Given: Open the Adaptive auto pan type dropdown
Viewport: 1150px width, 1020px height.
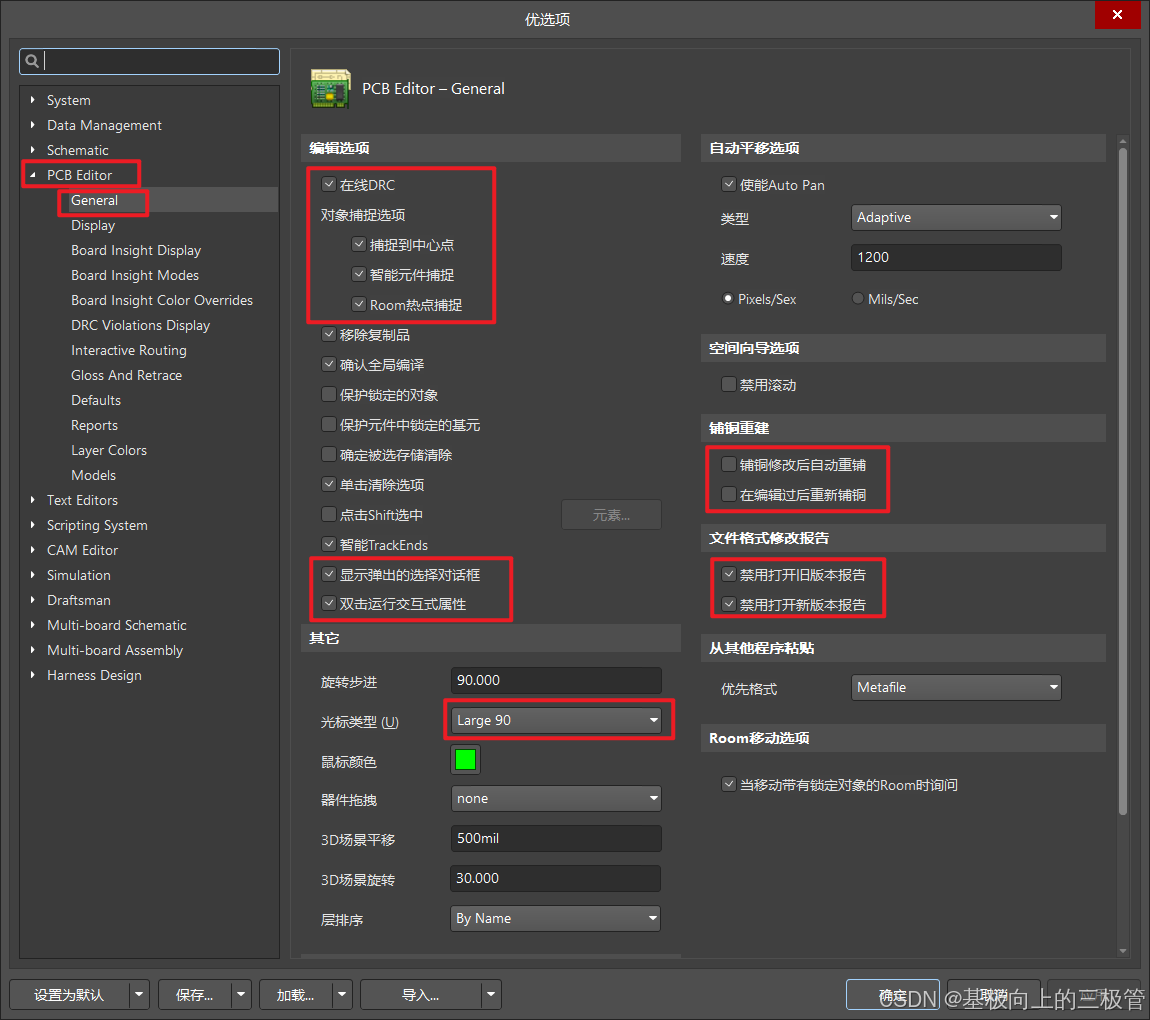Looking at the screenshot, I should click(956, 218).
